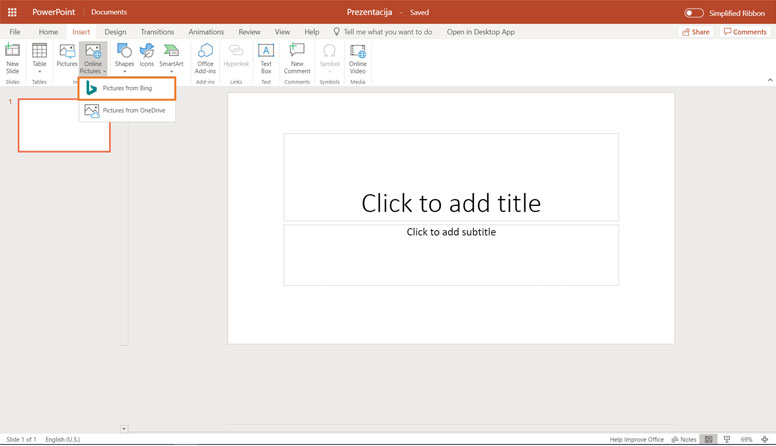Toggle the Simplified Ribbon switch
The width and height of the screenshot is (776, 446).
(693, 13)
